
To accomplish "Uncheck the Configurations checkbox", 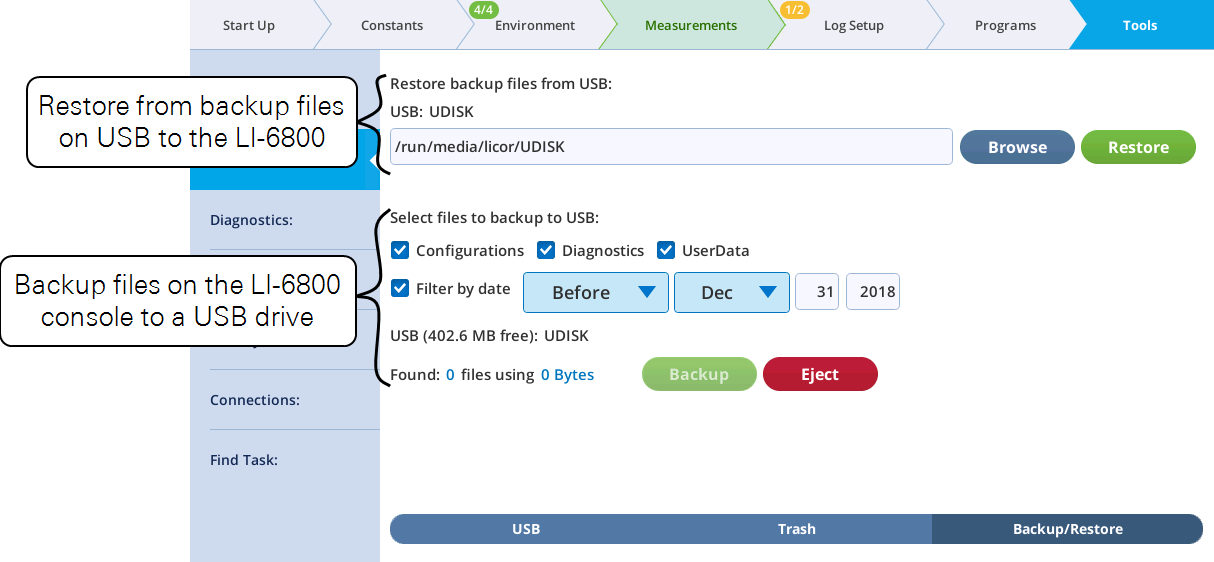I will (400, 250).
